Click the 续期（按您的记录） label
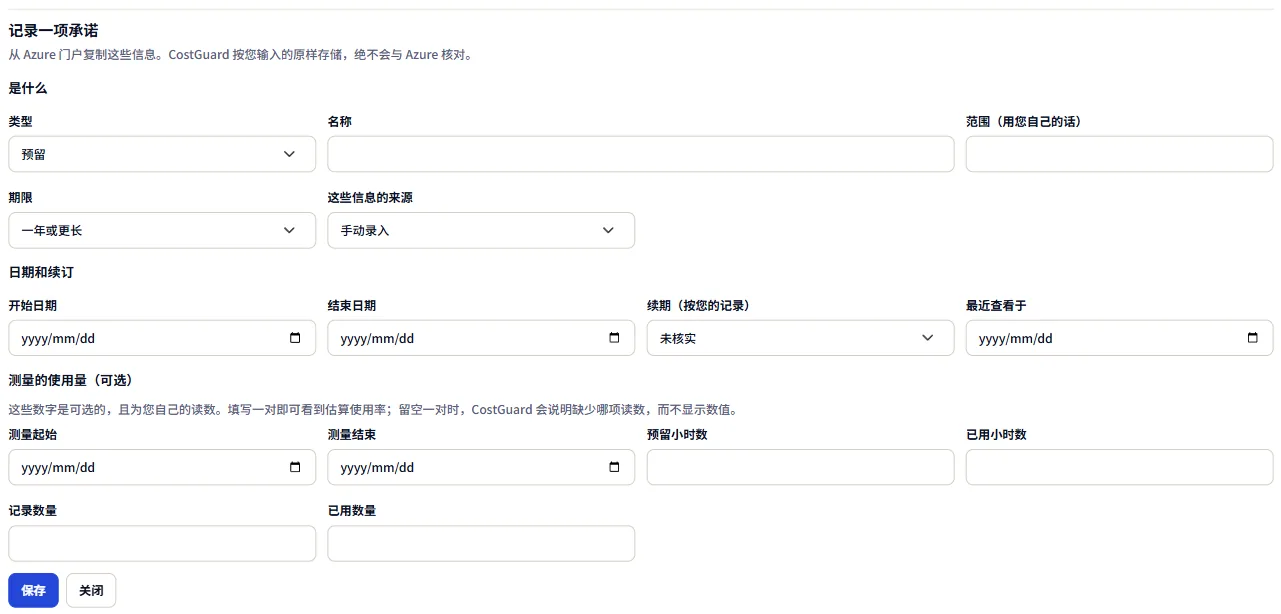The height and width of the screenshot is (614, 1281). [x=699, y=305]
